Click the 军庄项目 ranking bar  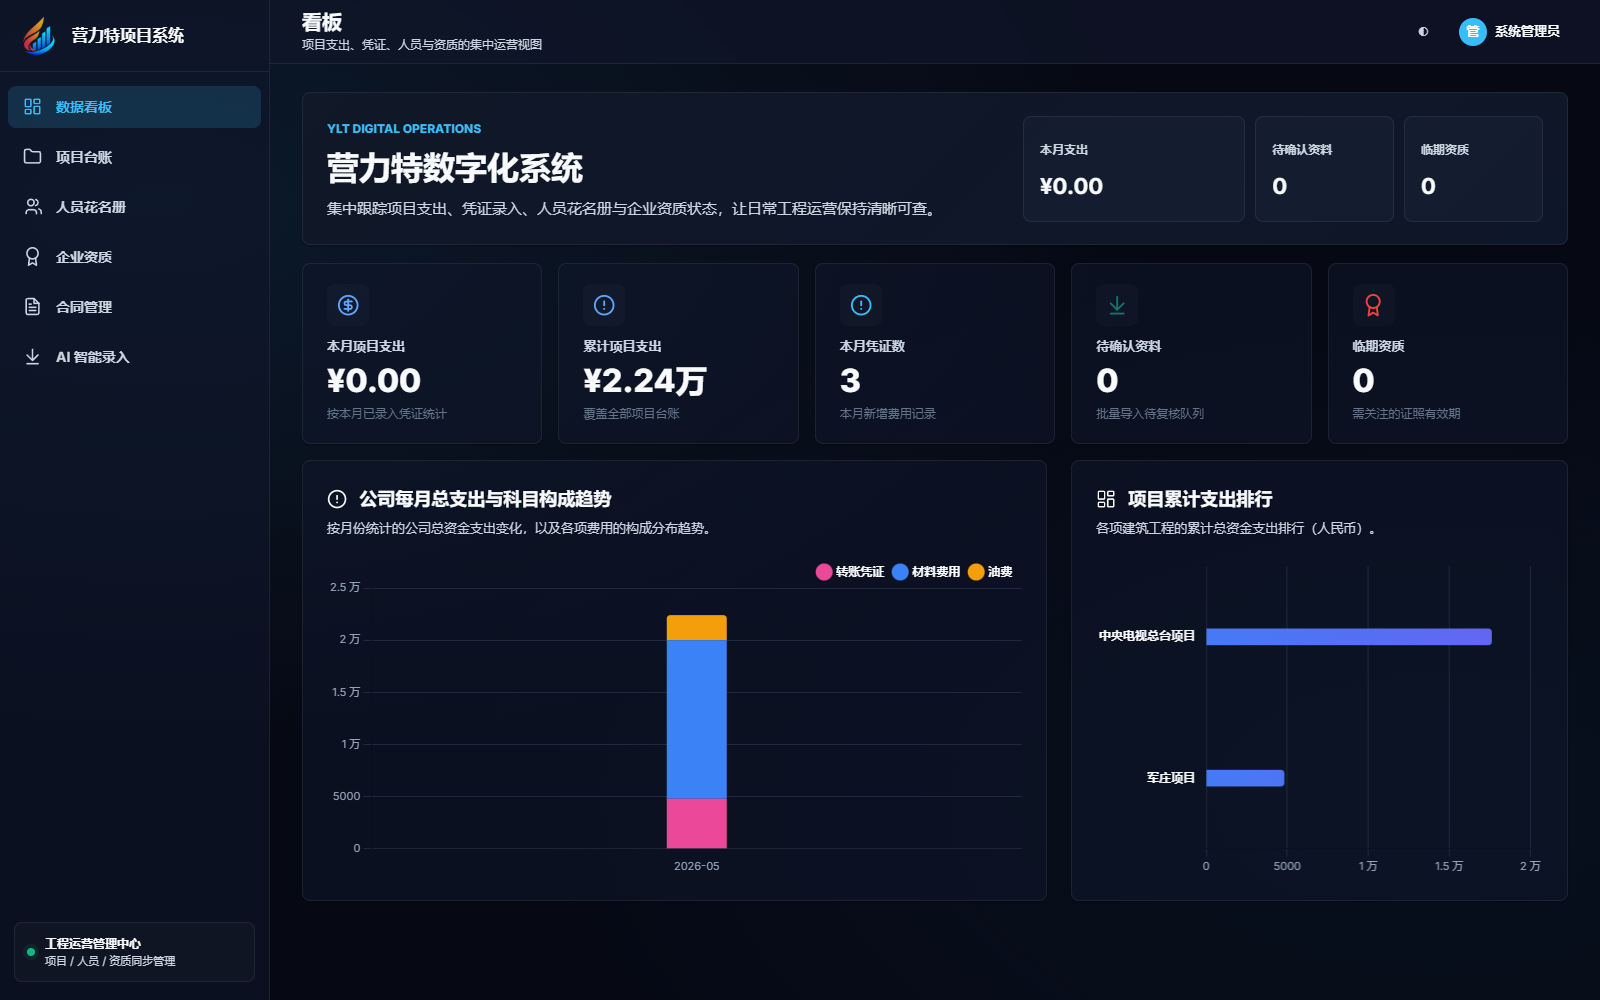tap(1245, 778)
